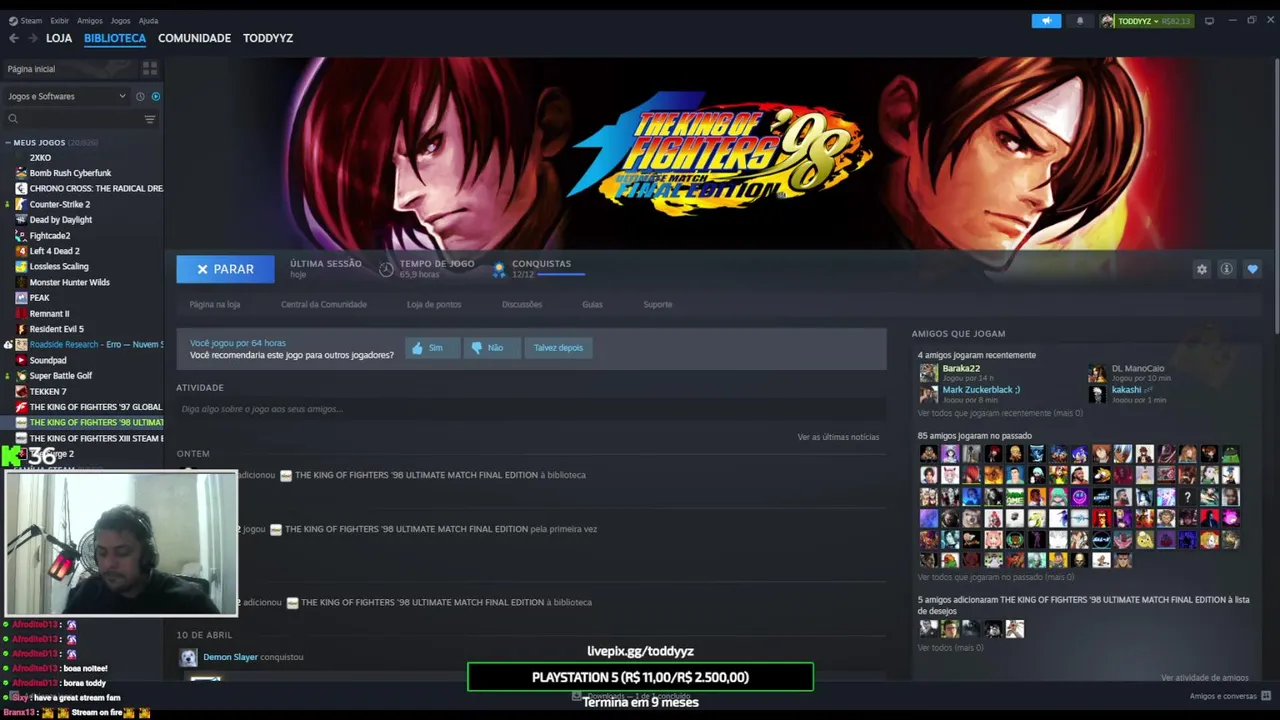Open friend kakashi profile
The image size is (1280, 720).
(x=1126, y=390)
